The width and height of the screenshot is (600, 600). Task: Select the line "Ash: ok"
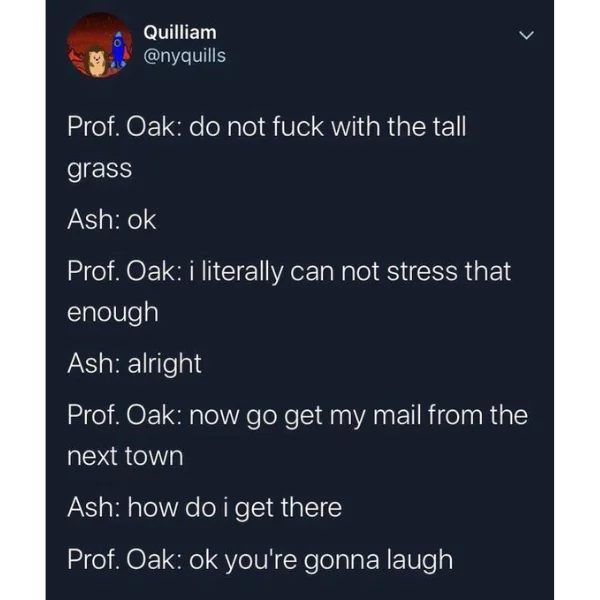(x=112, y=220)
